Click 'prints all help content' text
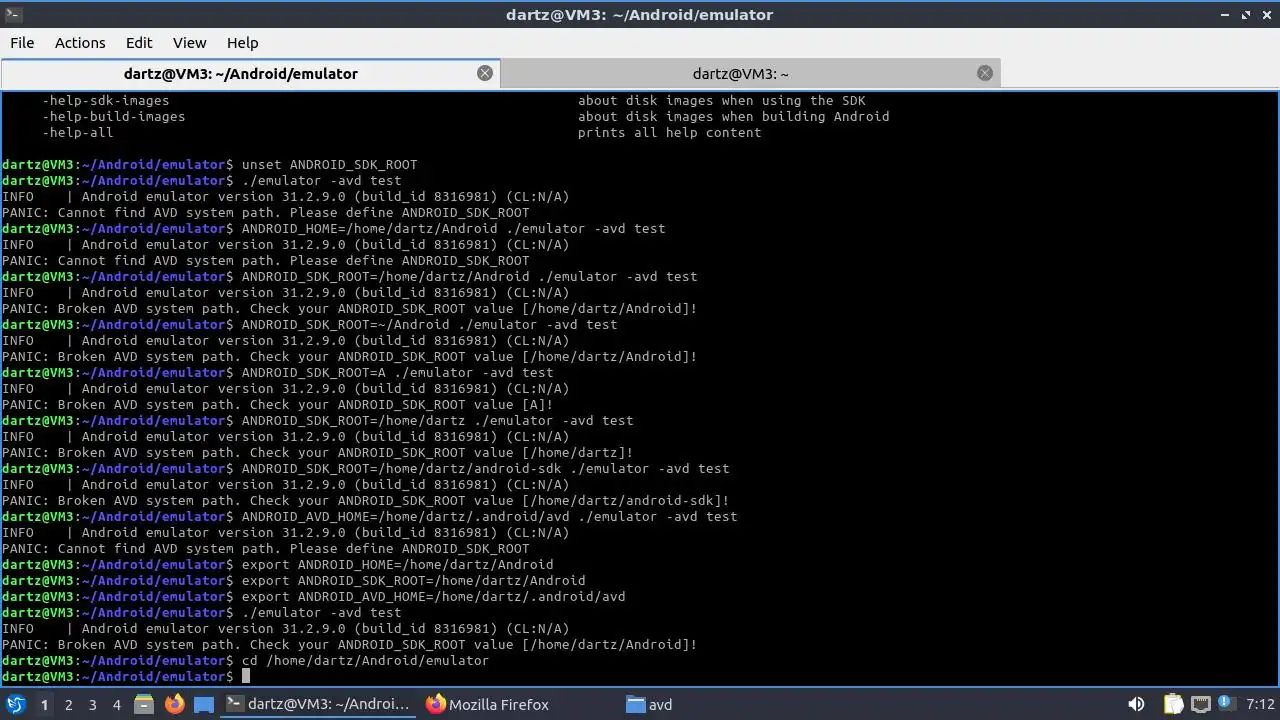 point(669,133)
